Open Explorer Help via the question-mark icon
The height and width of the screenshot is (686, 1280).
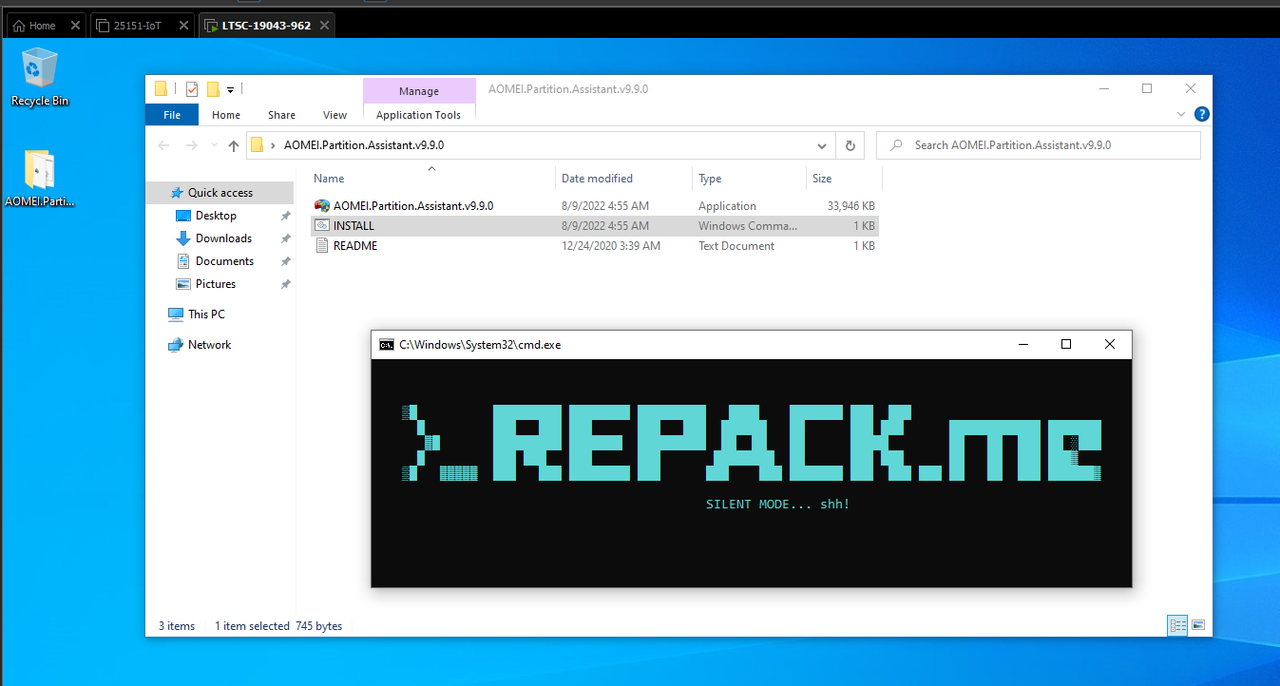pyautogui.click(x=1202, y=115)
